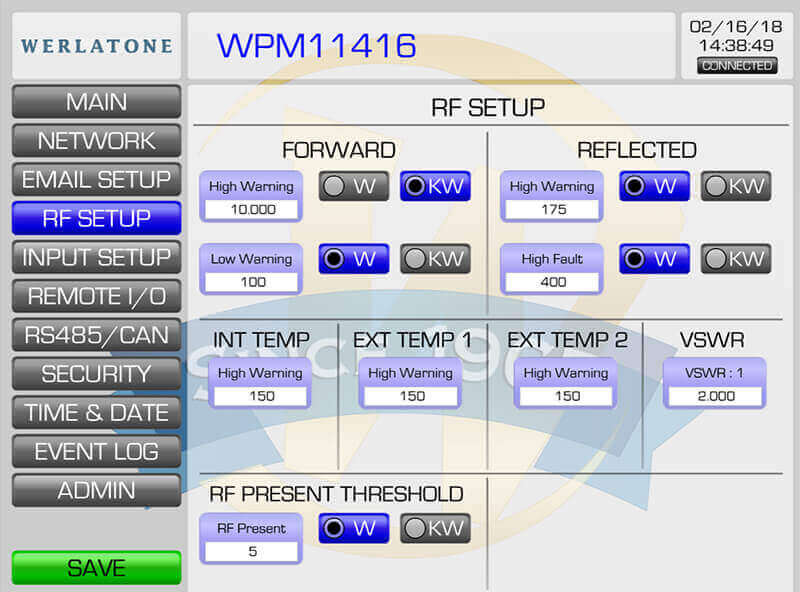Click the INT TEMP heading

click(x=261, y=340)
